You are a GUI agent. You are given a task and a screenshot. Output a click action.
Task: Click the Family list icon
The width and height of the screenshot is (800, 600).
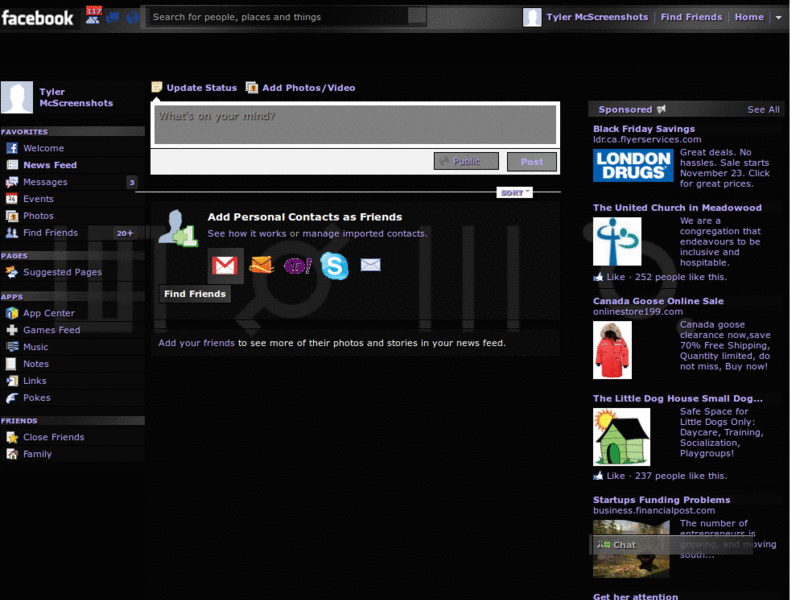[12, 454]
